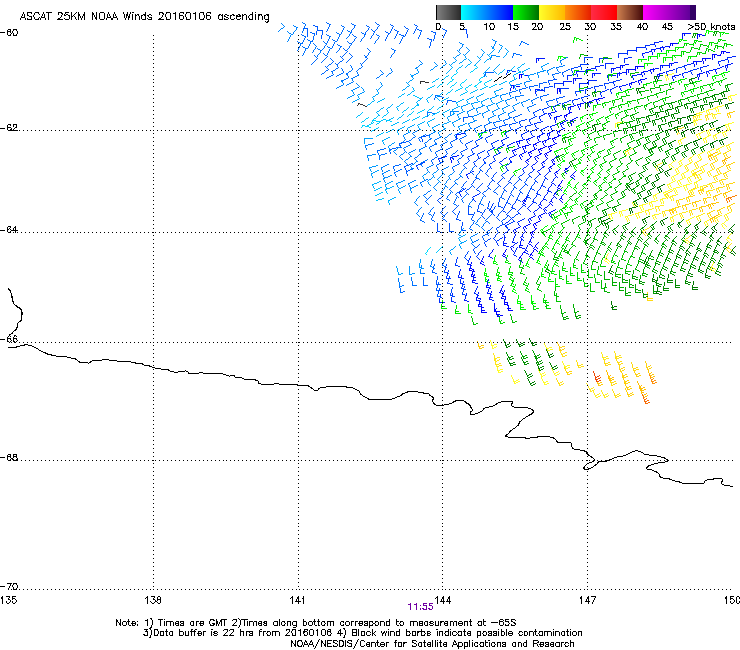Pick the red 30-35 knots legend swatch
Image resolution: width=740 pixels, height=650 pixels.
tap(604, 12)
